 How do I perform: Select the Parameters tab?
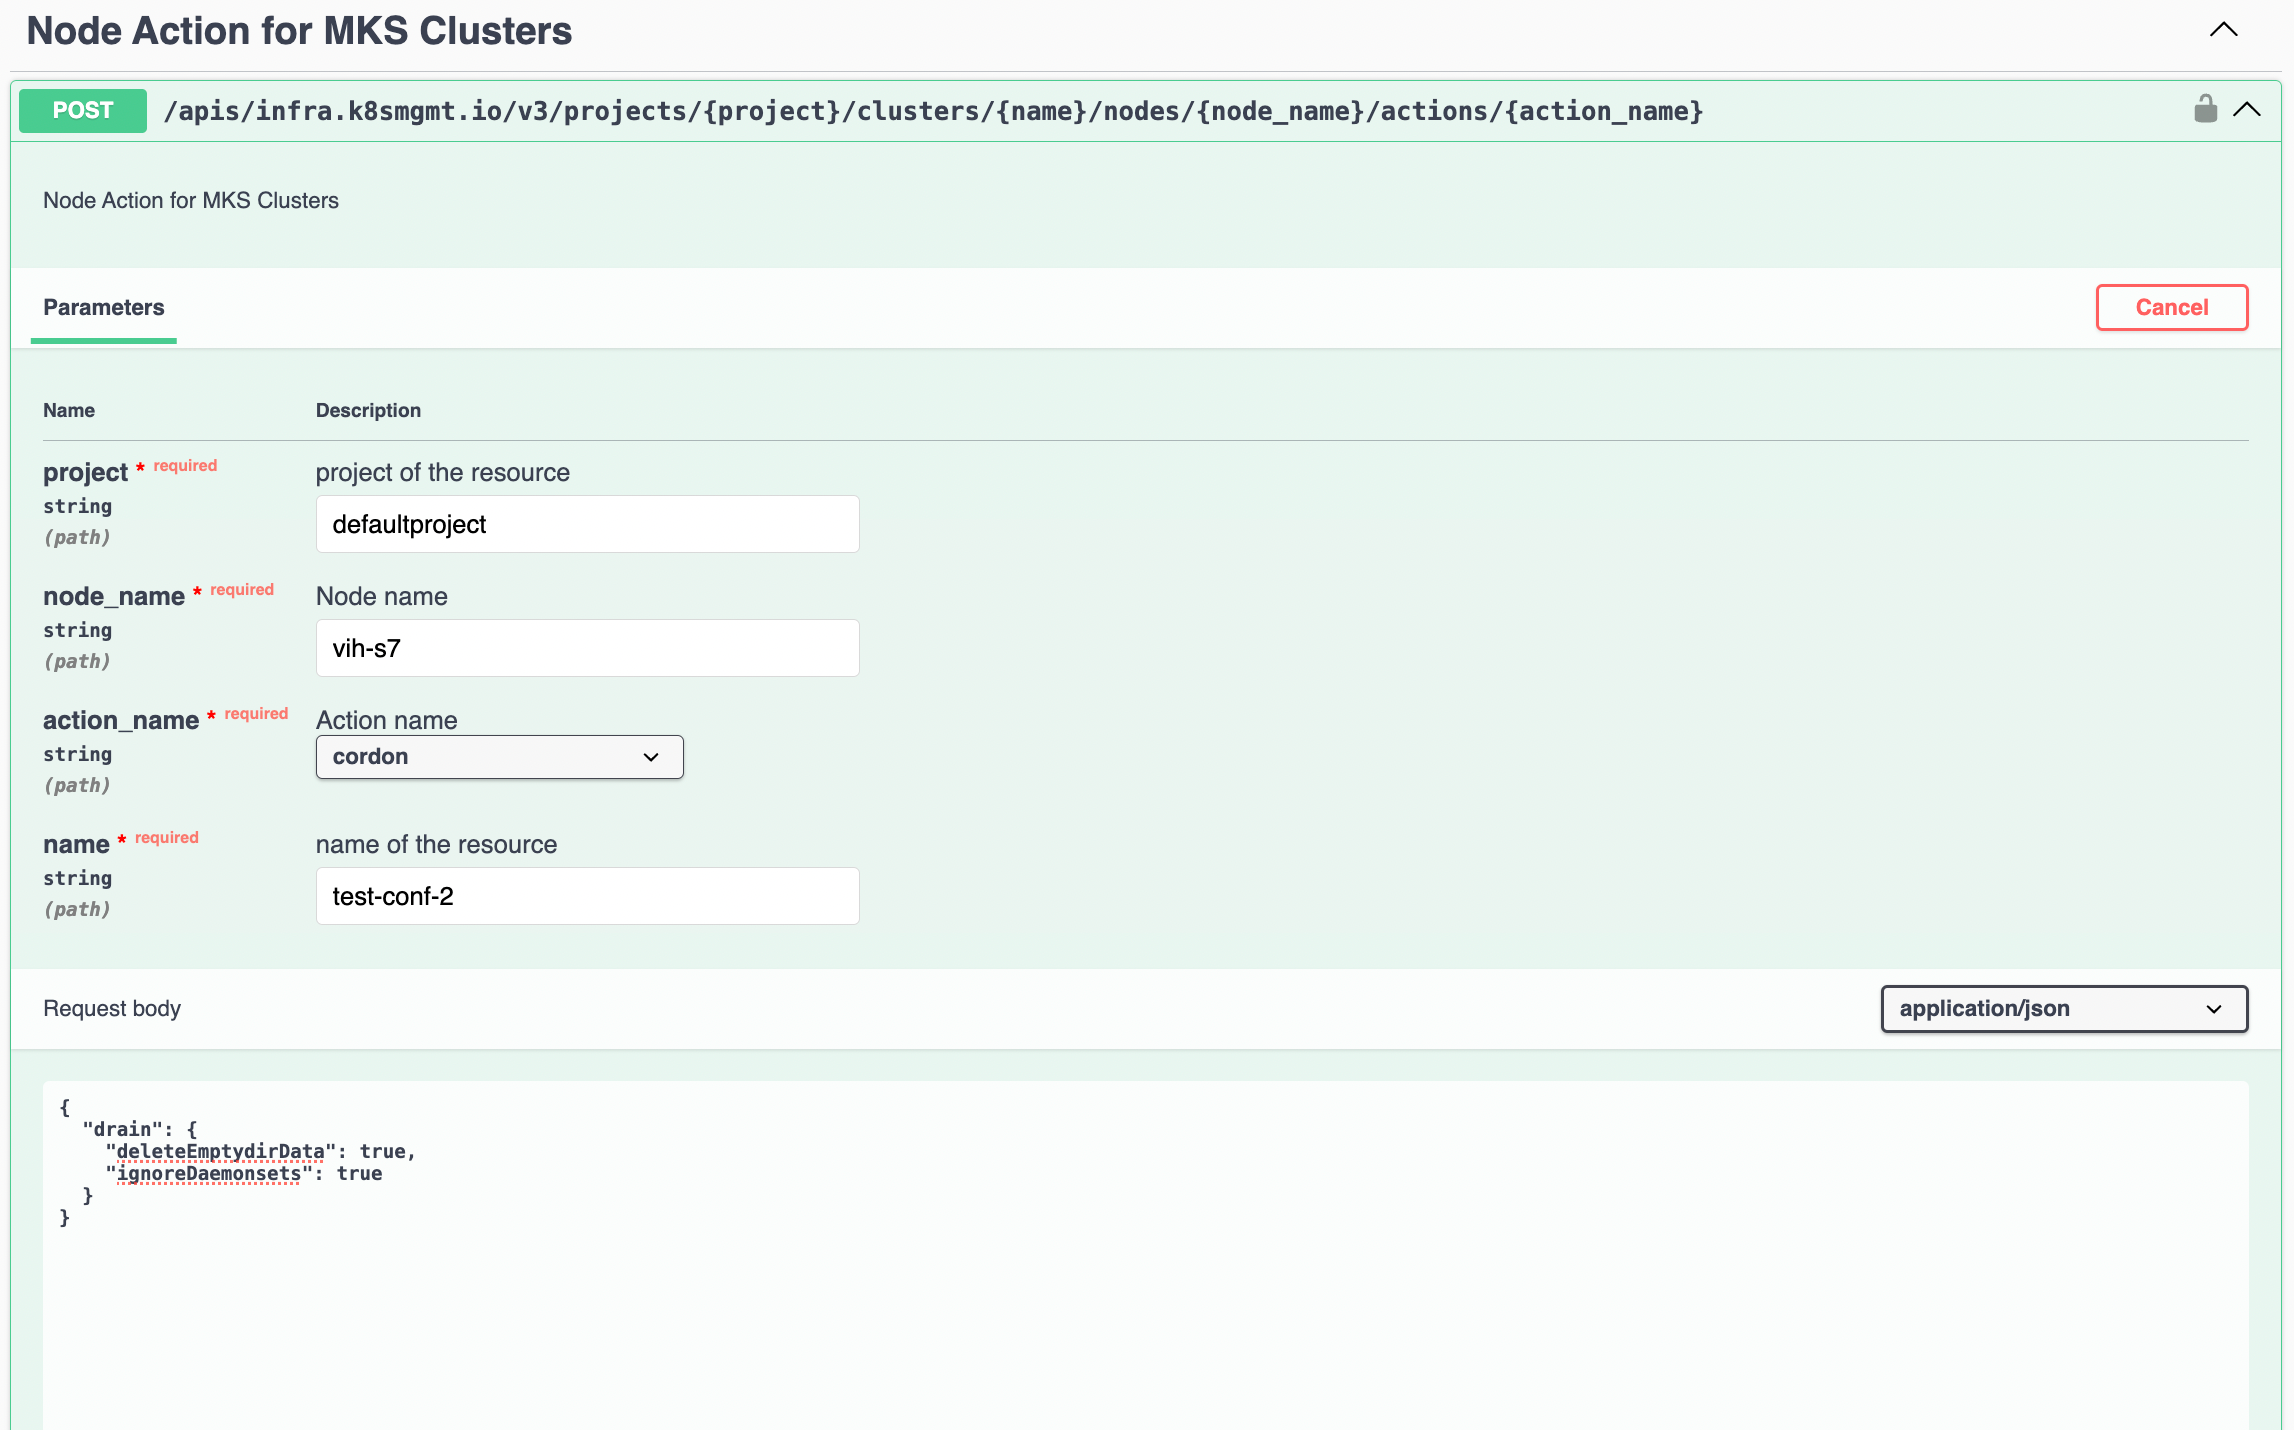(x=104, y=308)
